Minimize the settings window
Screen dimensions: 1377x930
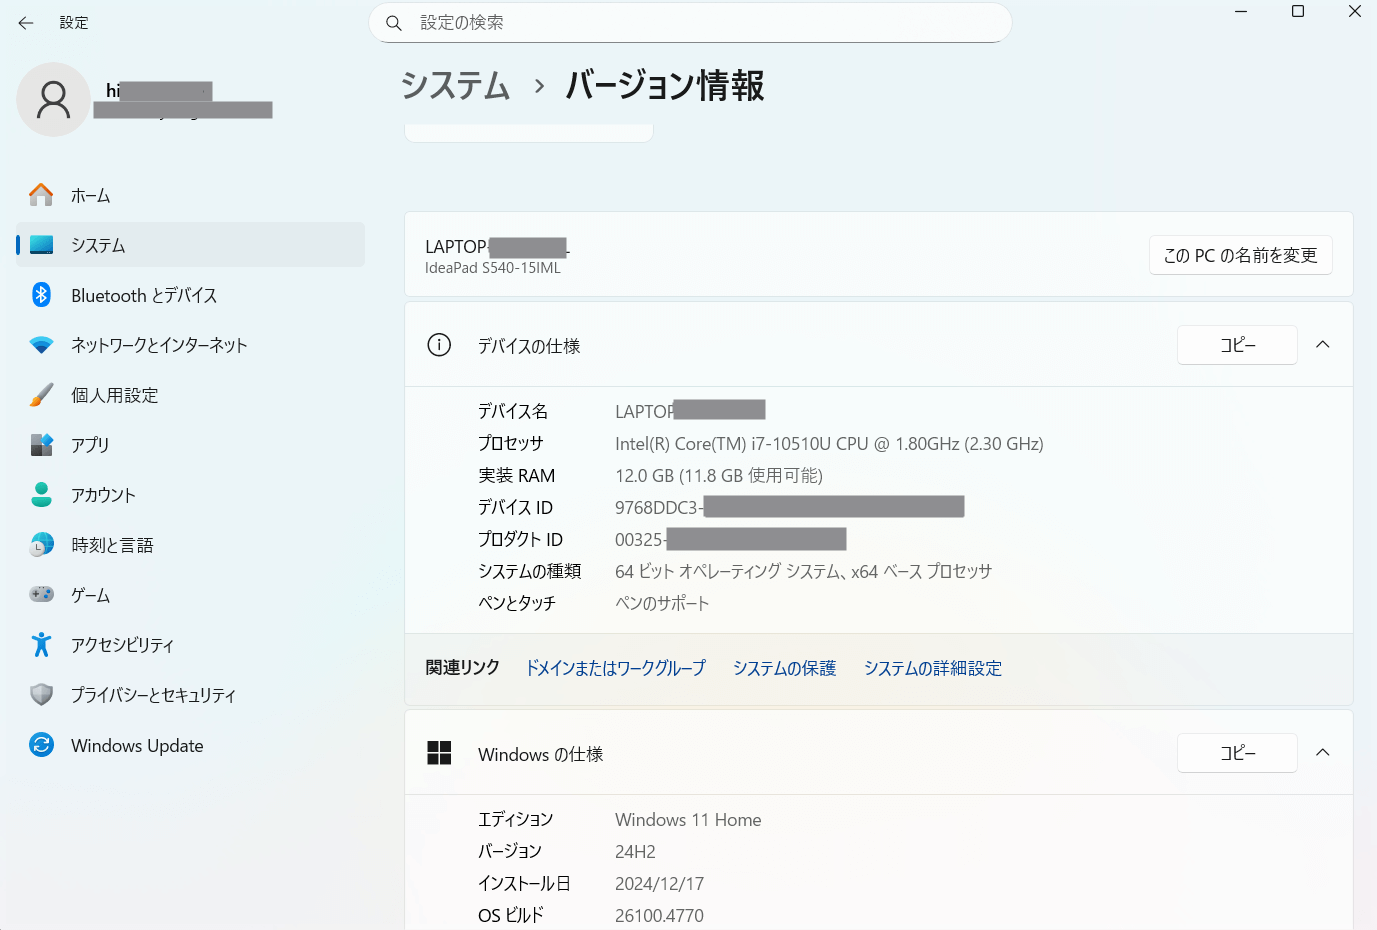click(1241, 12)
